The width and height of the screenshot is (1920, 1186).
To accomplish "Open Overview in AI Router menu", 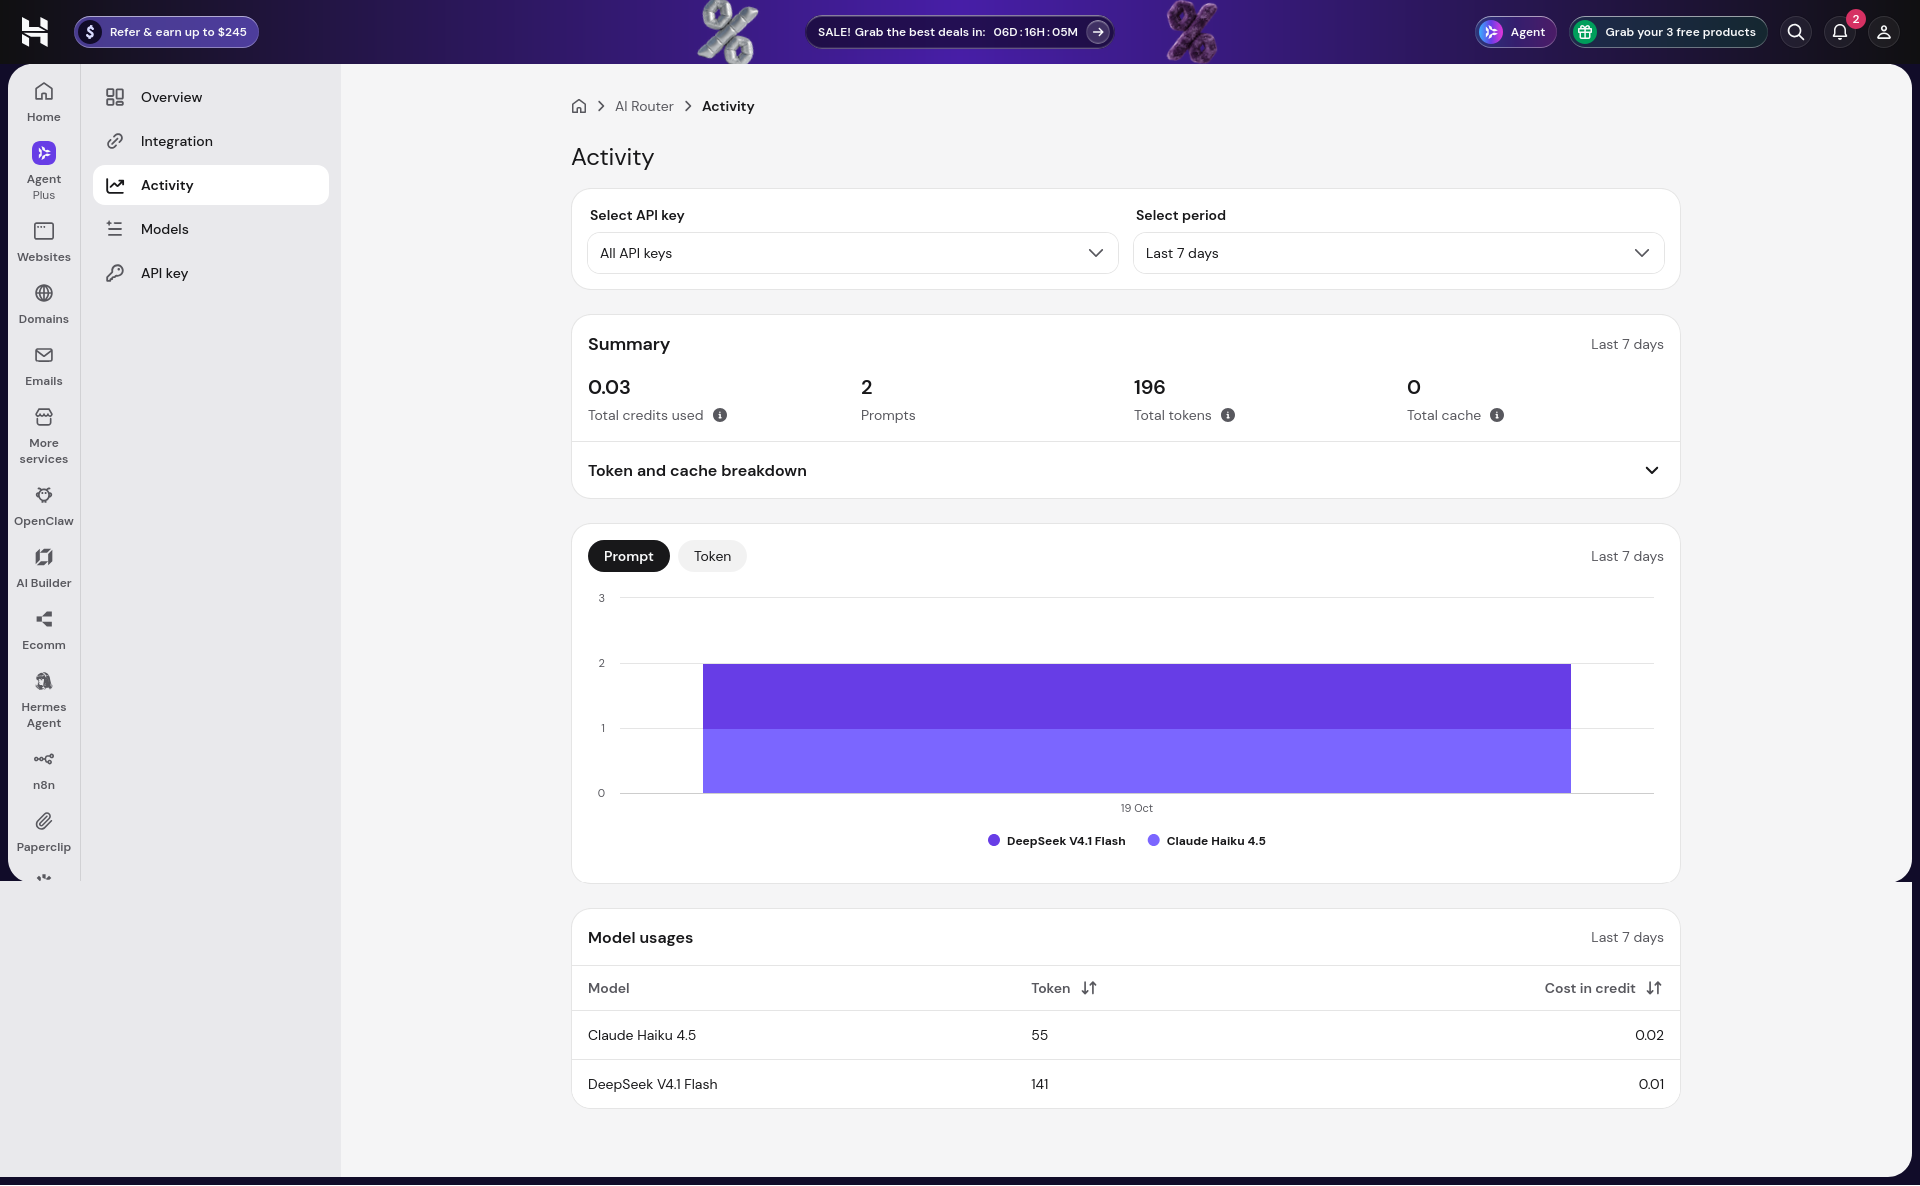I will pyautogui.click(x=211, y=97).
